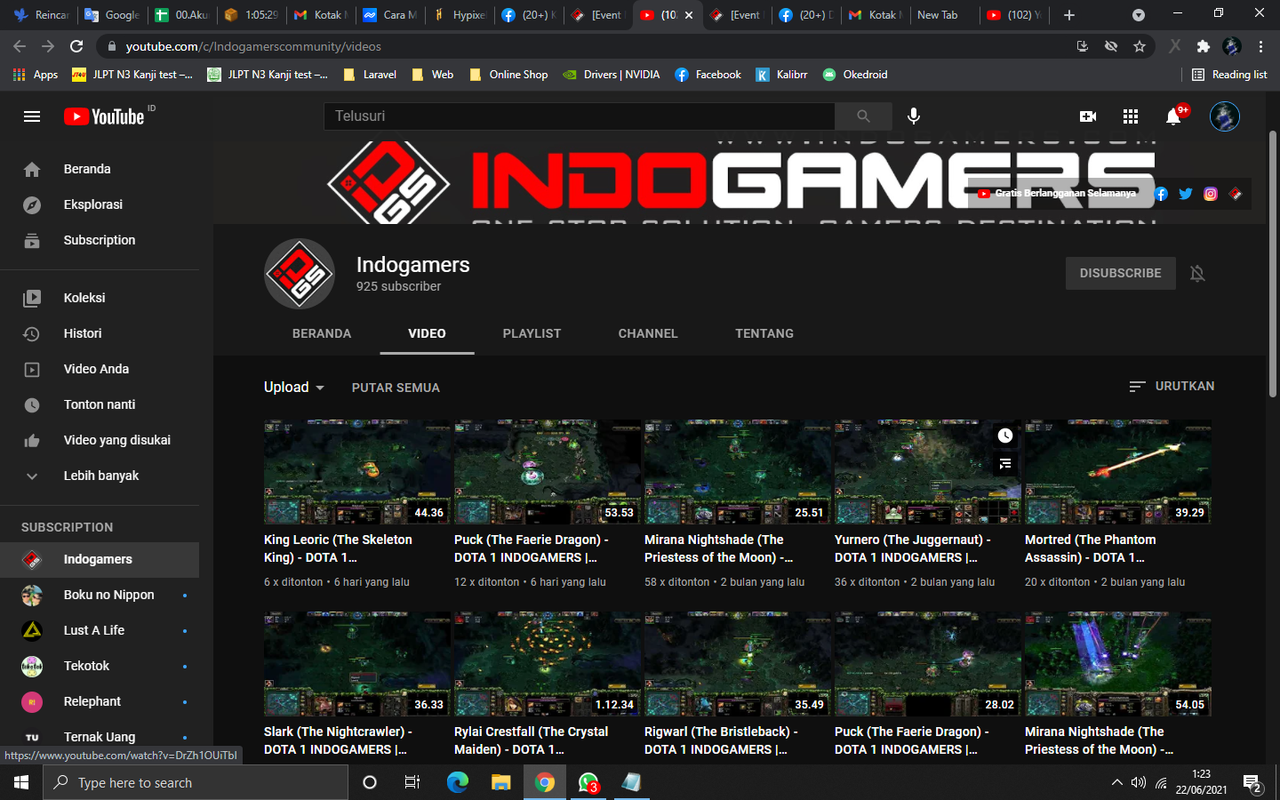This screenshot has width=1280, height=800.
Task: Open Indogamers subscription in sidebar
Action: pos(100,559)
